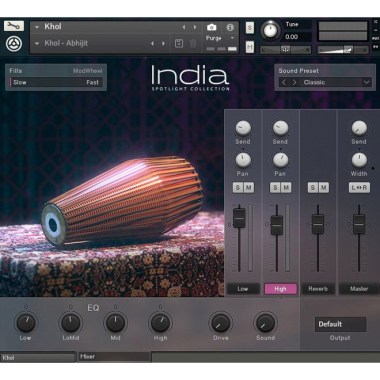Select the Reverb channel button

click(318, 289)
